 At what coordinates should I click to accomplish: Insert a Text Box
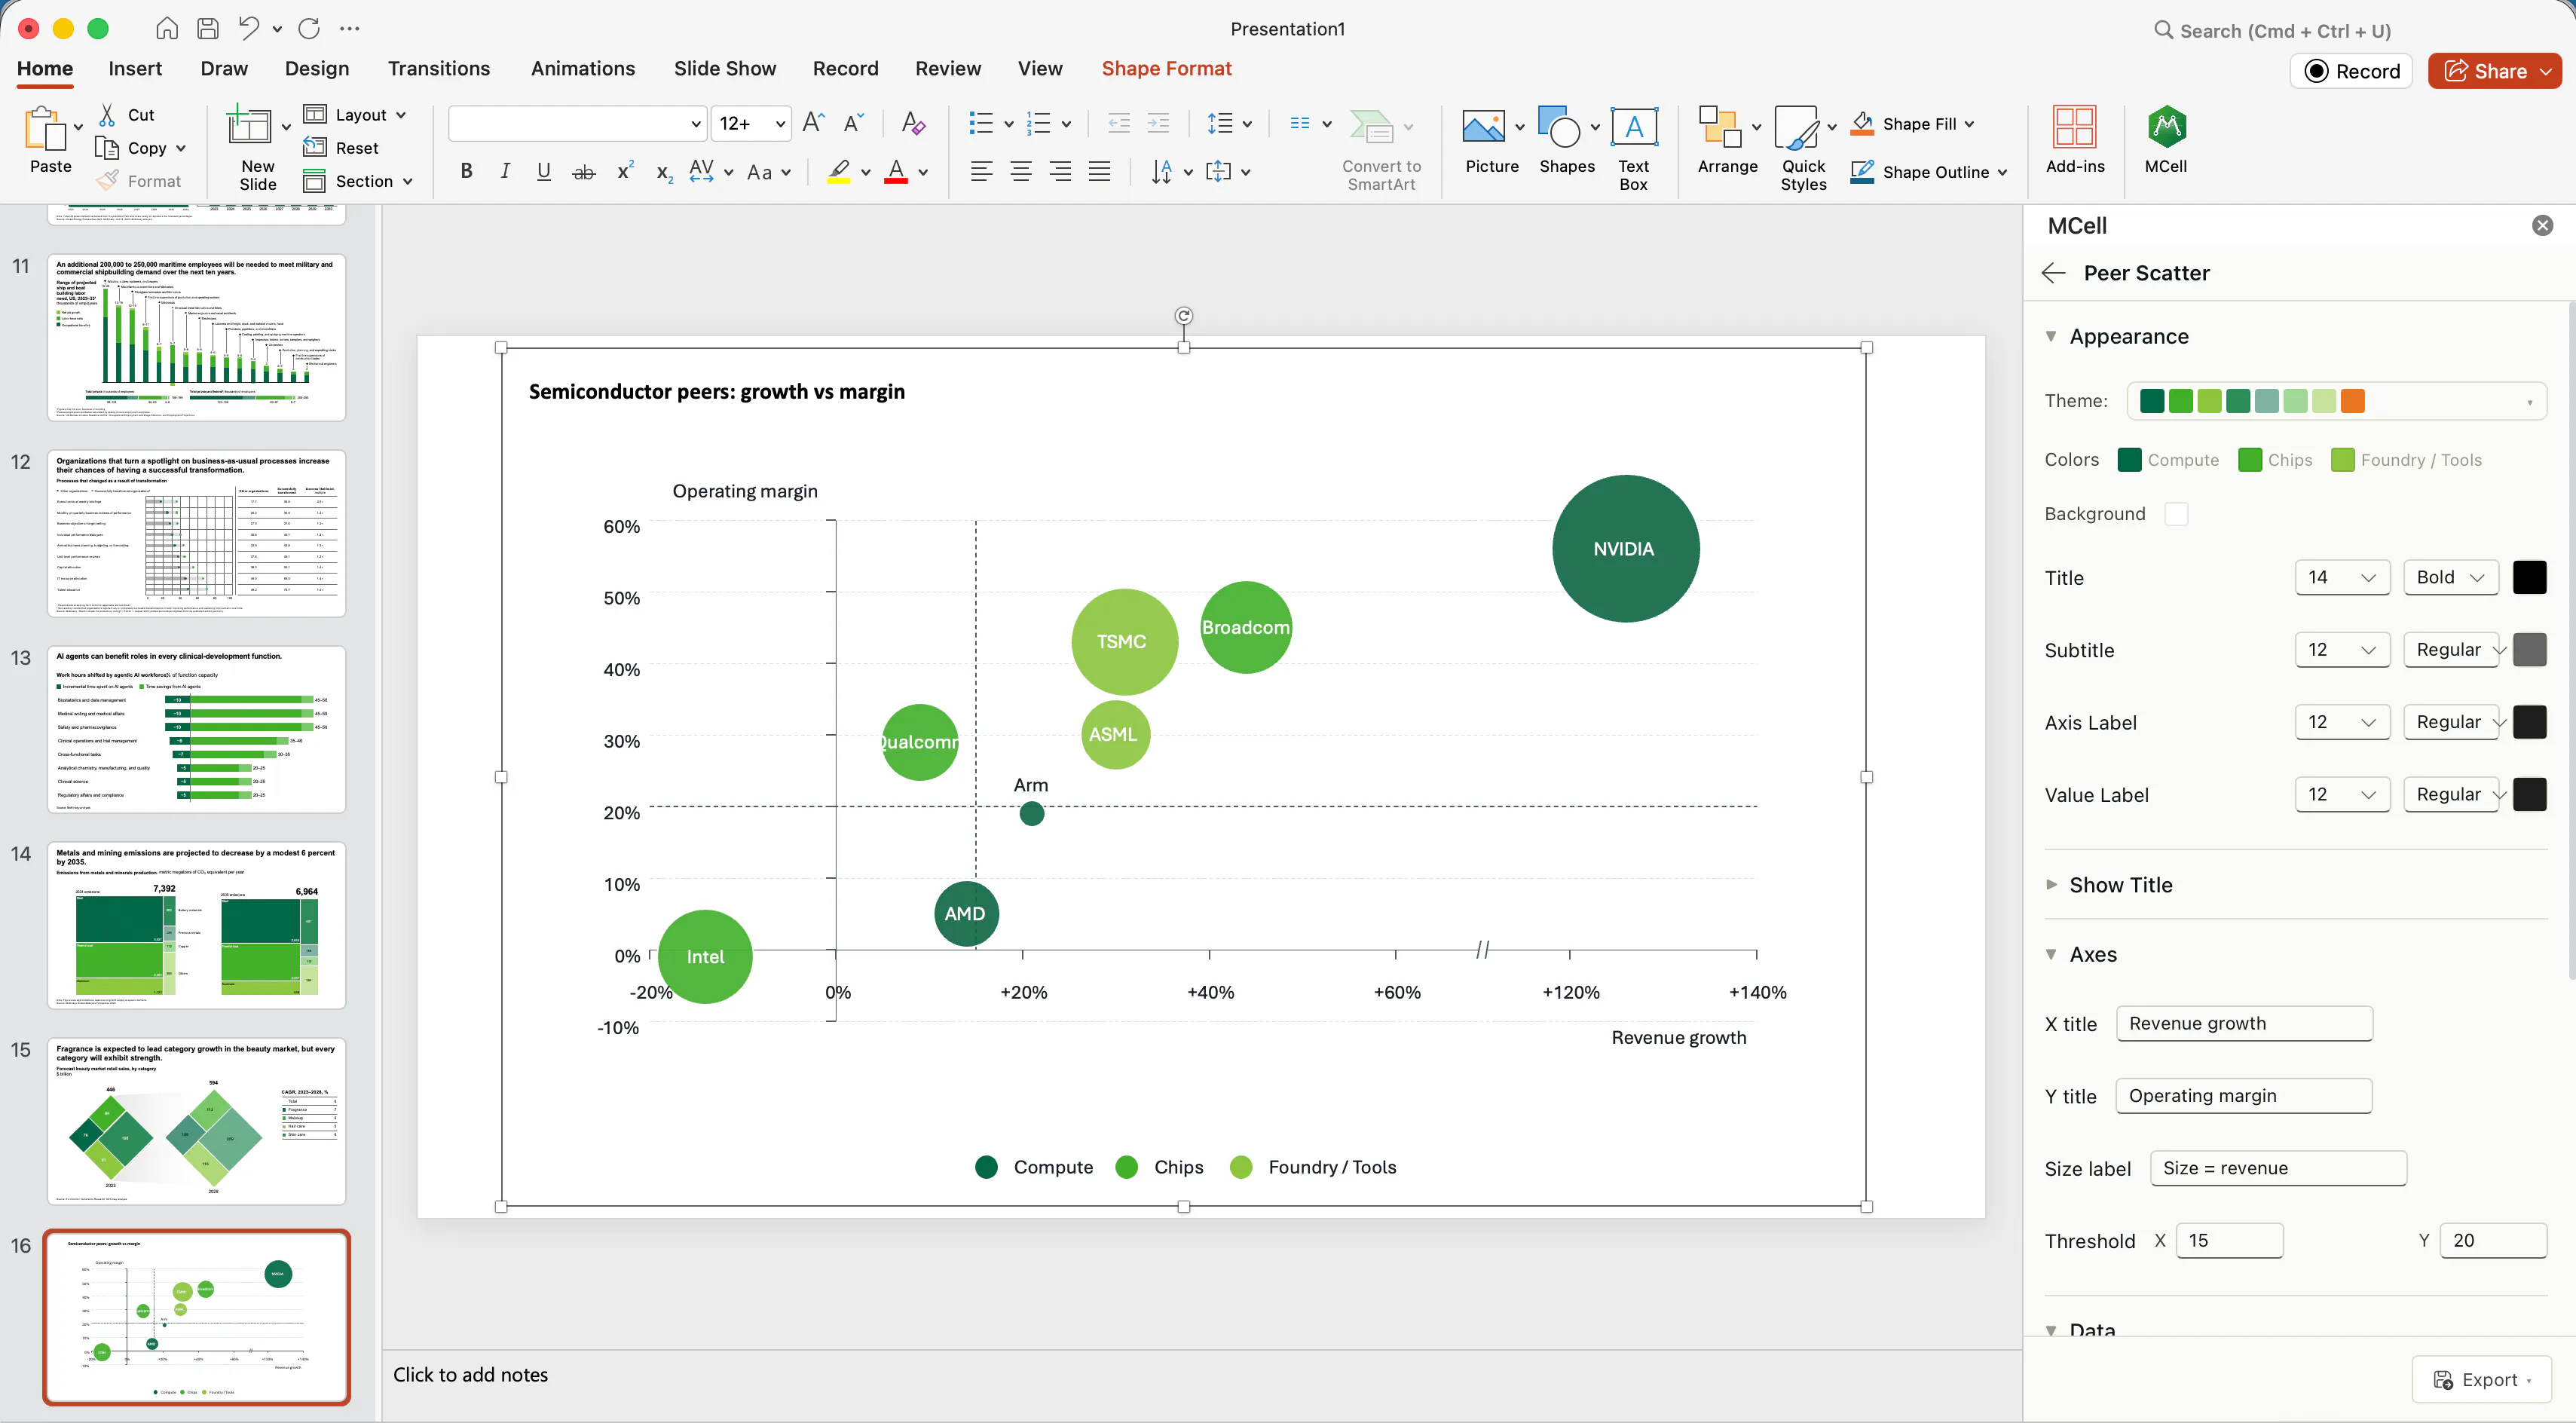pos(1634,148)
